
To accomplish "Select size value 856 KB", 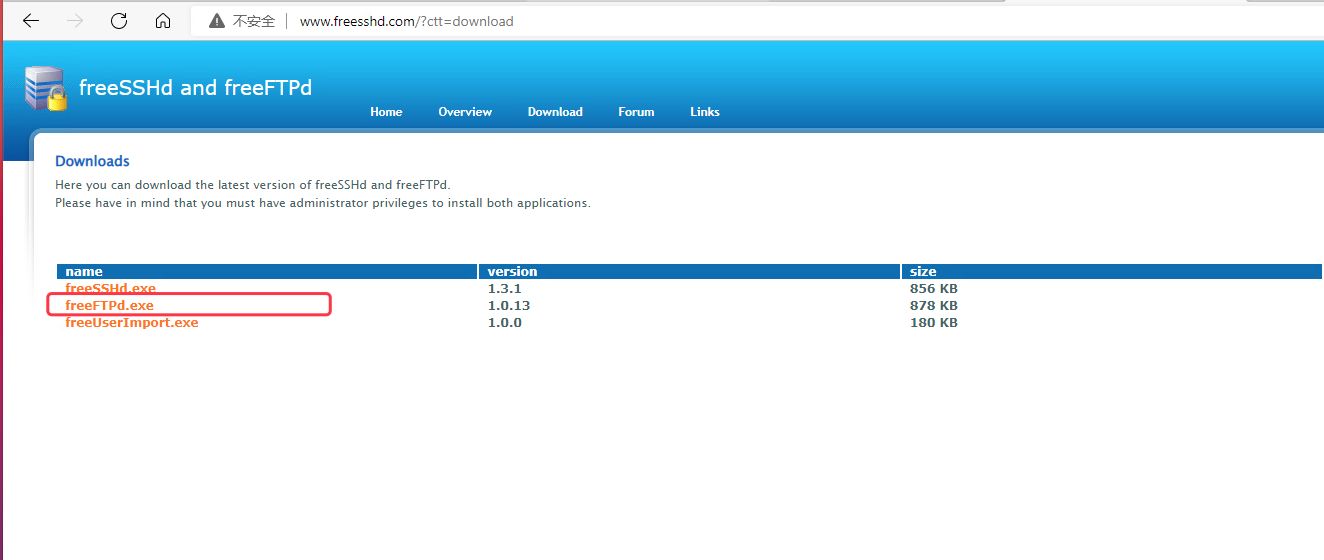I will tap(933, 288).
